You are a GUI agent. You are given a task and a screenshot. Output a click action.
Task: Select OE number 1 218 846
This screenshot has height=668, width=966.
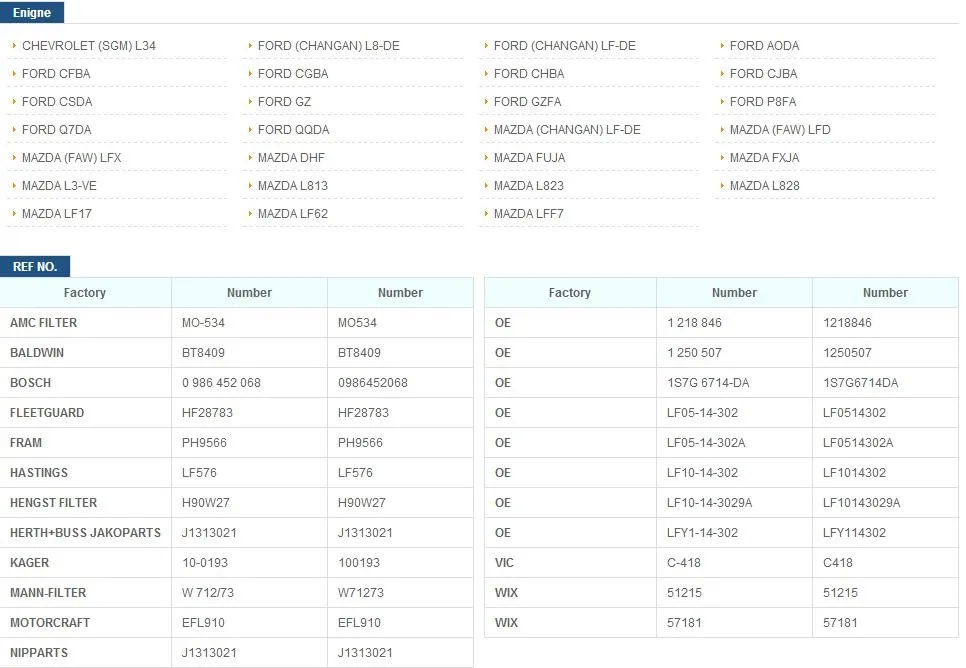tap(694, 323)
